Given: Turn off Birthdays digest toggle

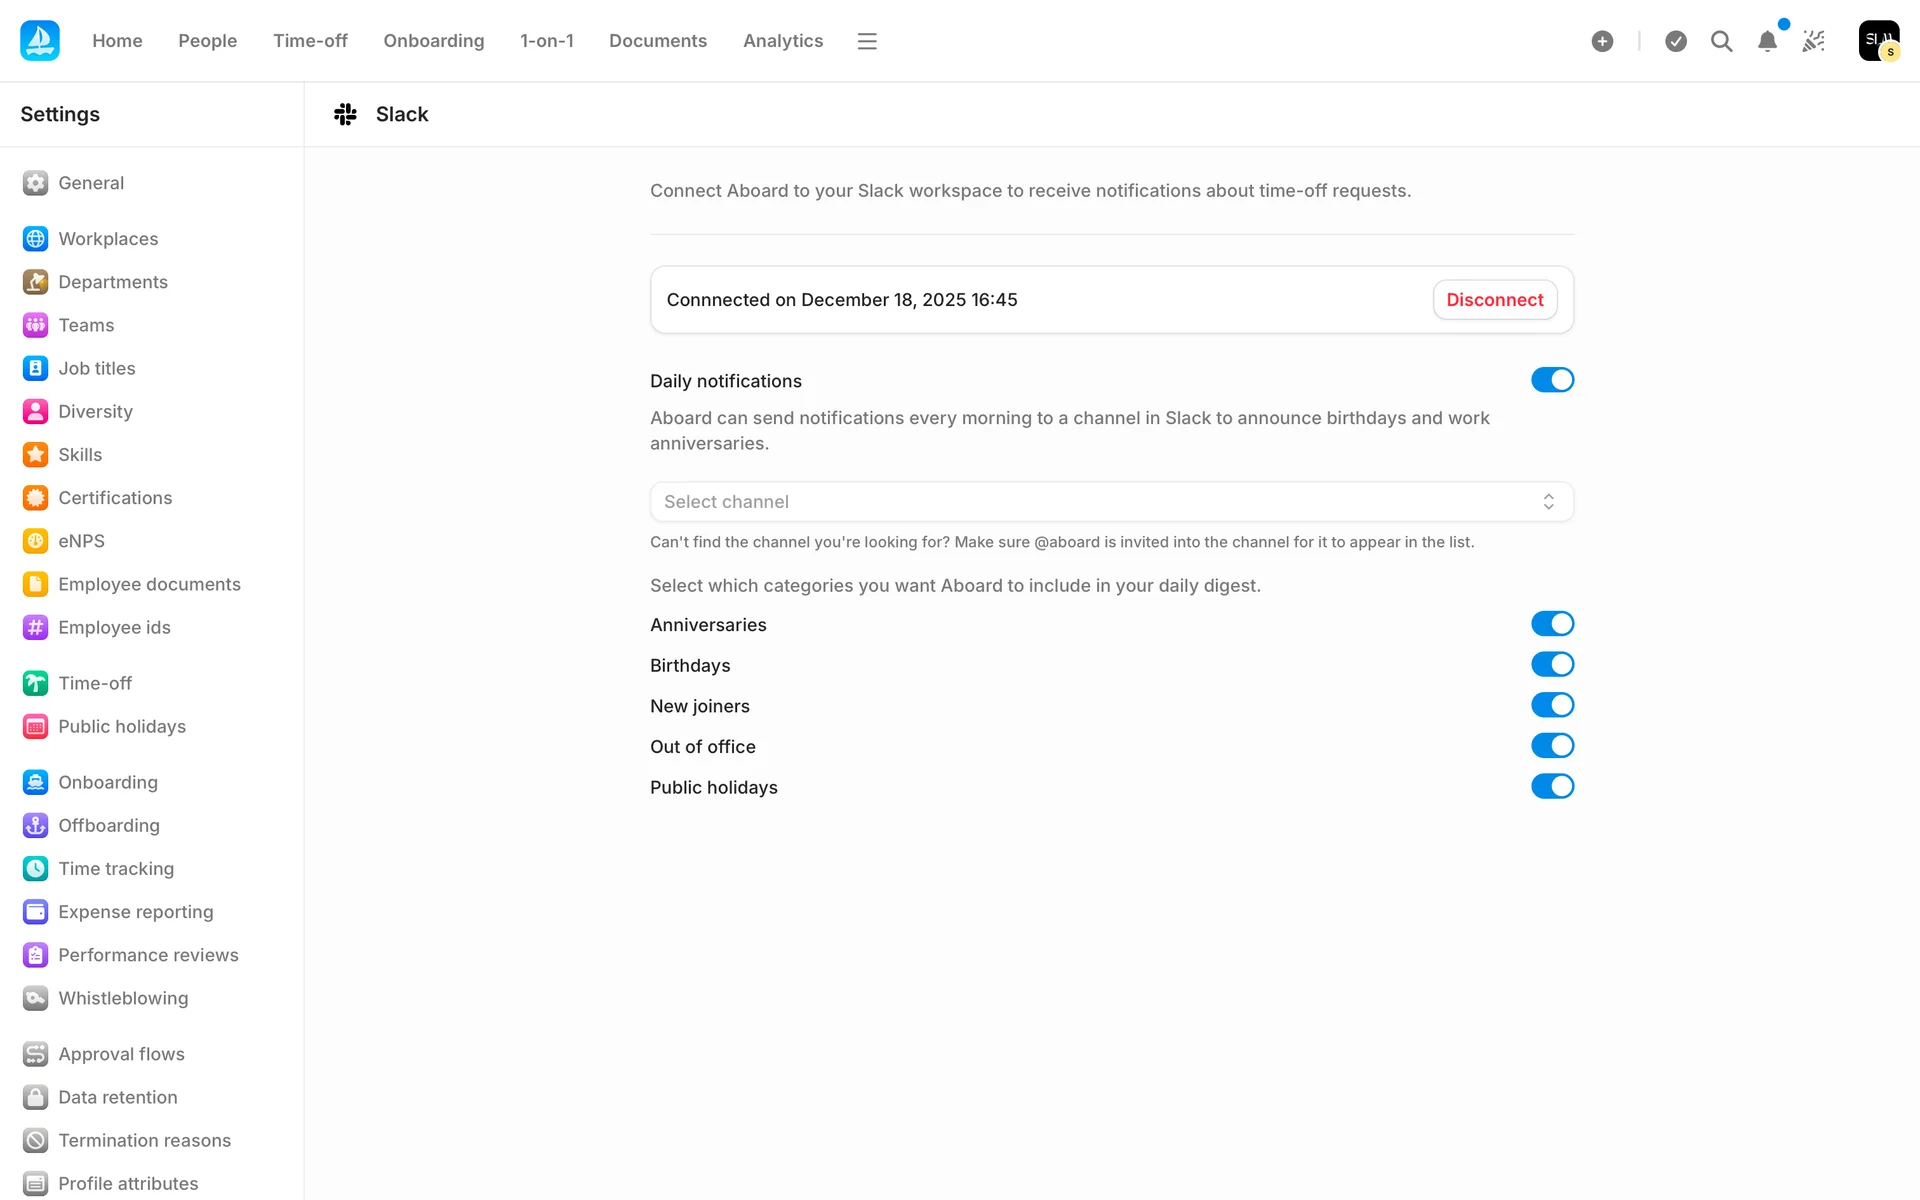Looking at the screenshot, I should [x=1552, y=664].
